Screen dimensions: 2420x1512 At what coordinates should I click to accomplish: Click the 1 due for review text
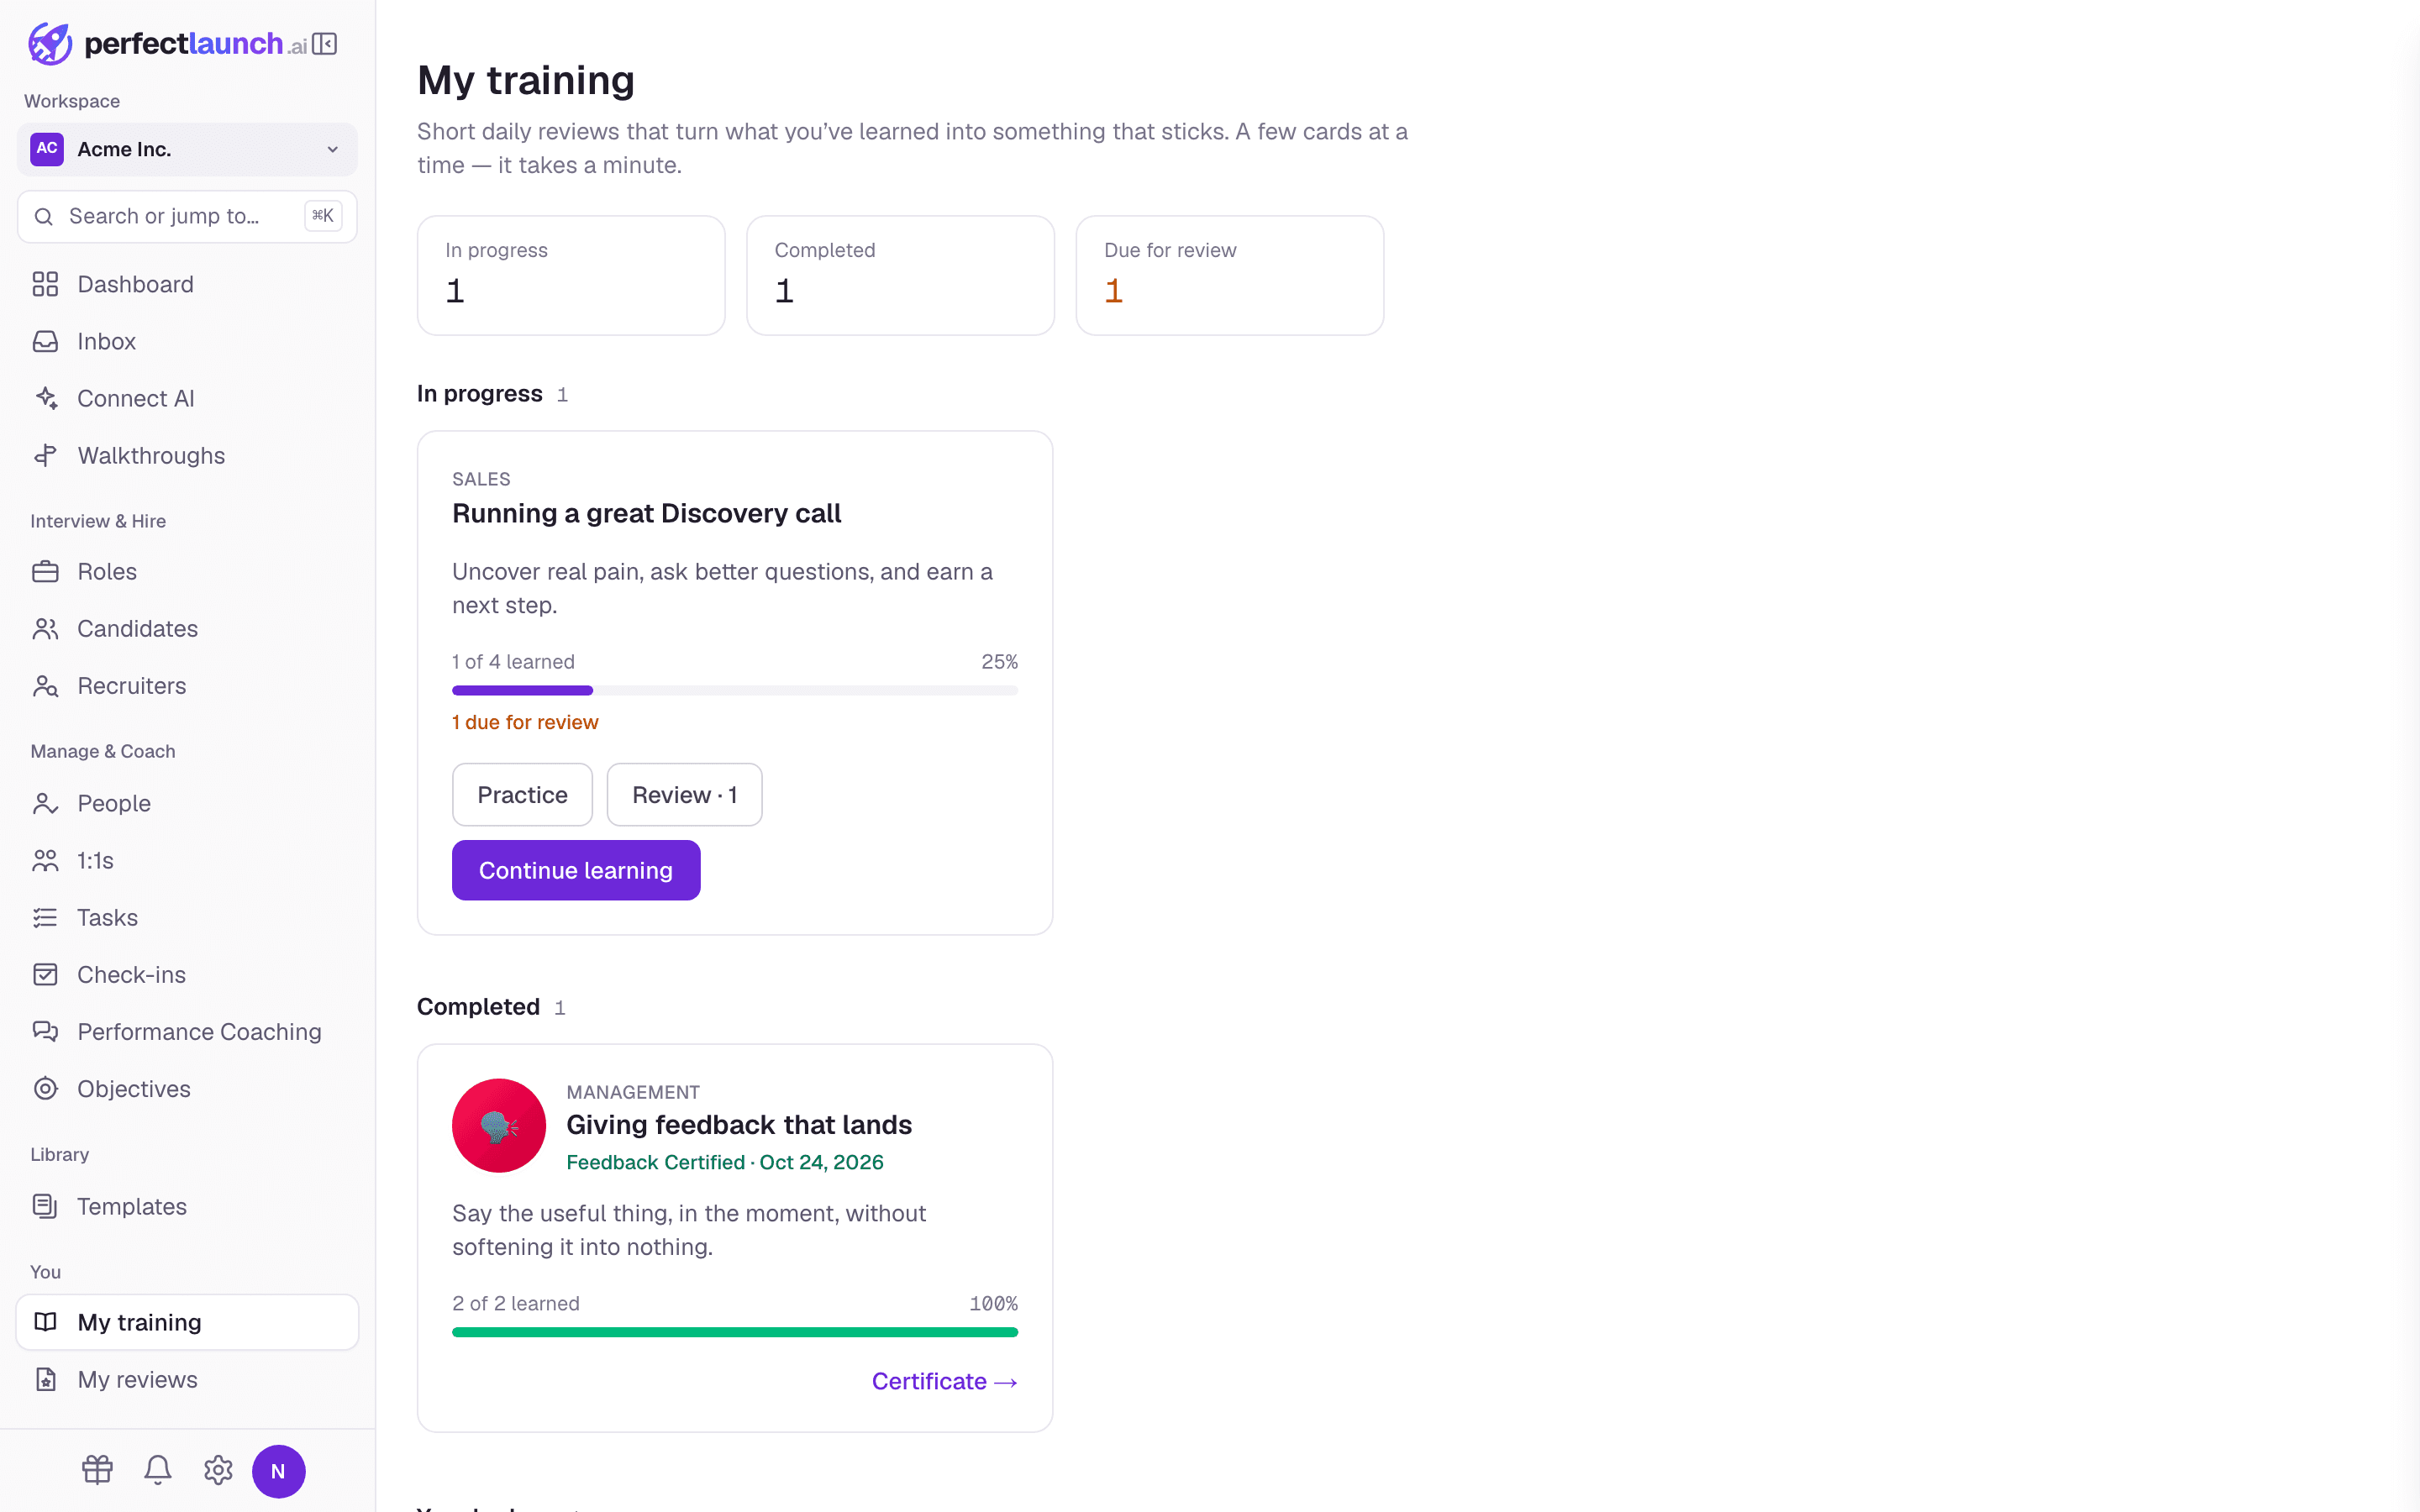tap(525, 722)
